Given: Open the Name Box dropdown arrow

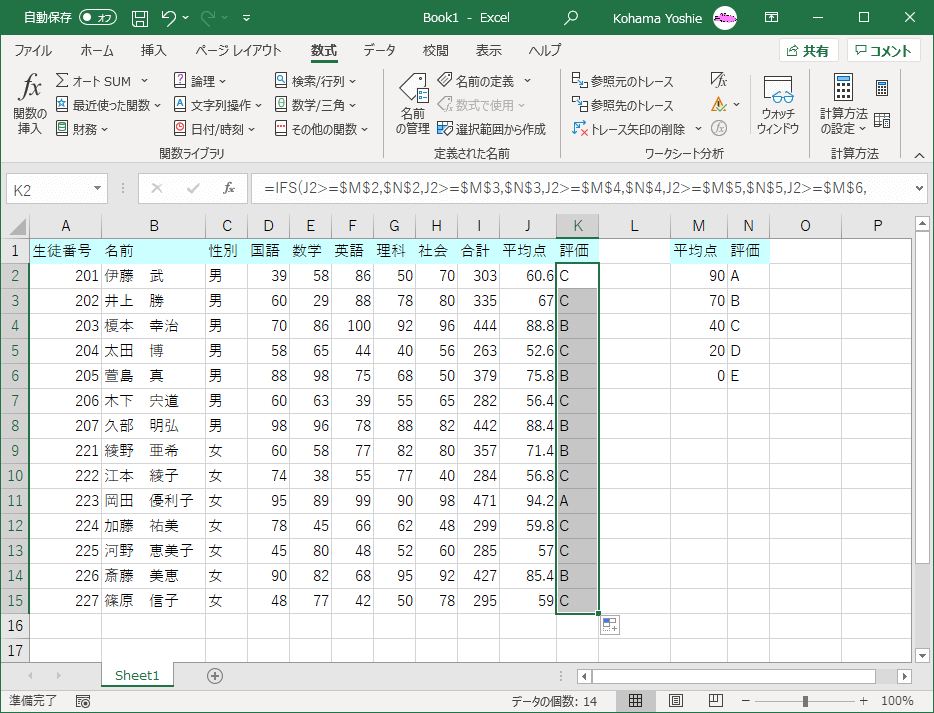Looking at the screenshot, I should click(x=97, y=189).
